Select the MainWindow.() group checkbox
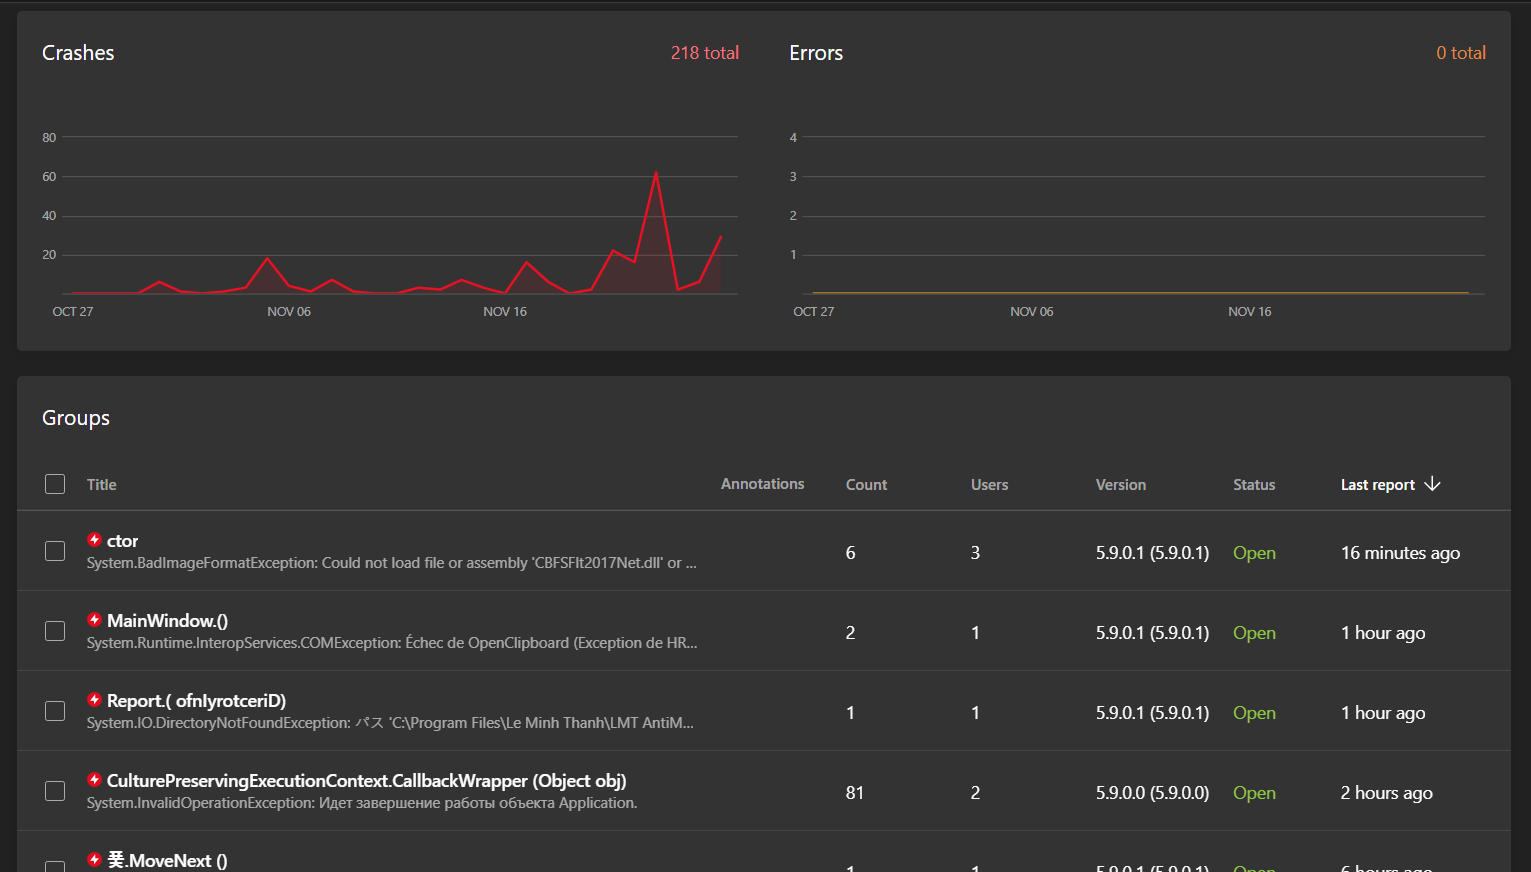The image size is (1531, 872). 55,631
